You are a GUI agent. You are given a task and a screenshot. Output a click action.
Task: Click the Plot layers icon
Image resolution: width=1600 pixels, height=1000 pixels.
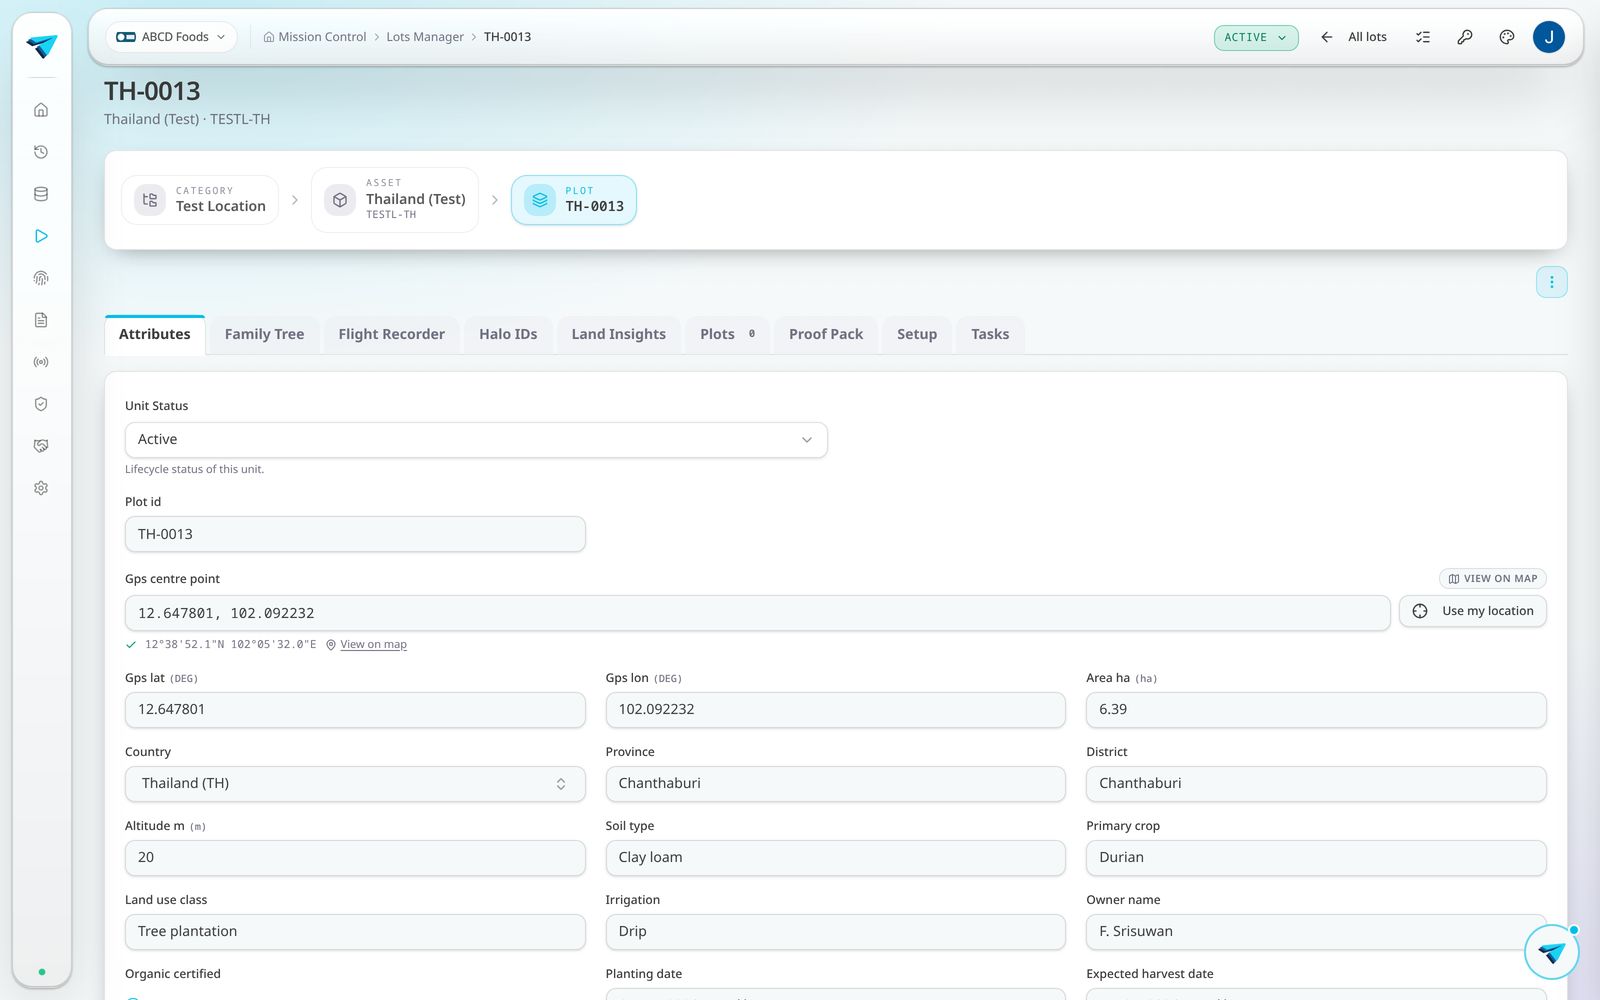pos(540,200)
